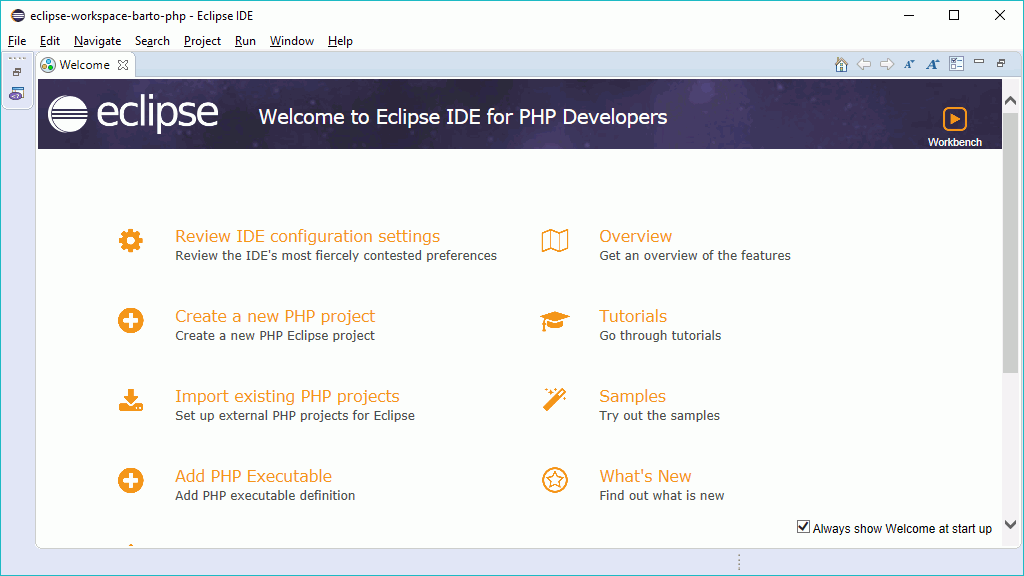Open the Customize page icon
Viewport: 1024px width, 576px height.
point(957,63)
